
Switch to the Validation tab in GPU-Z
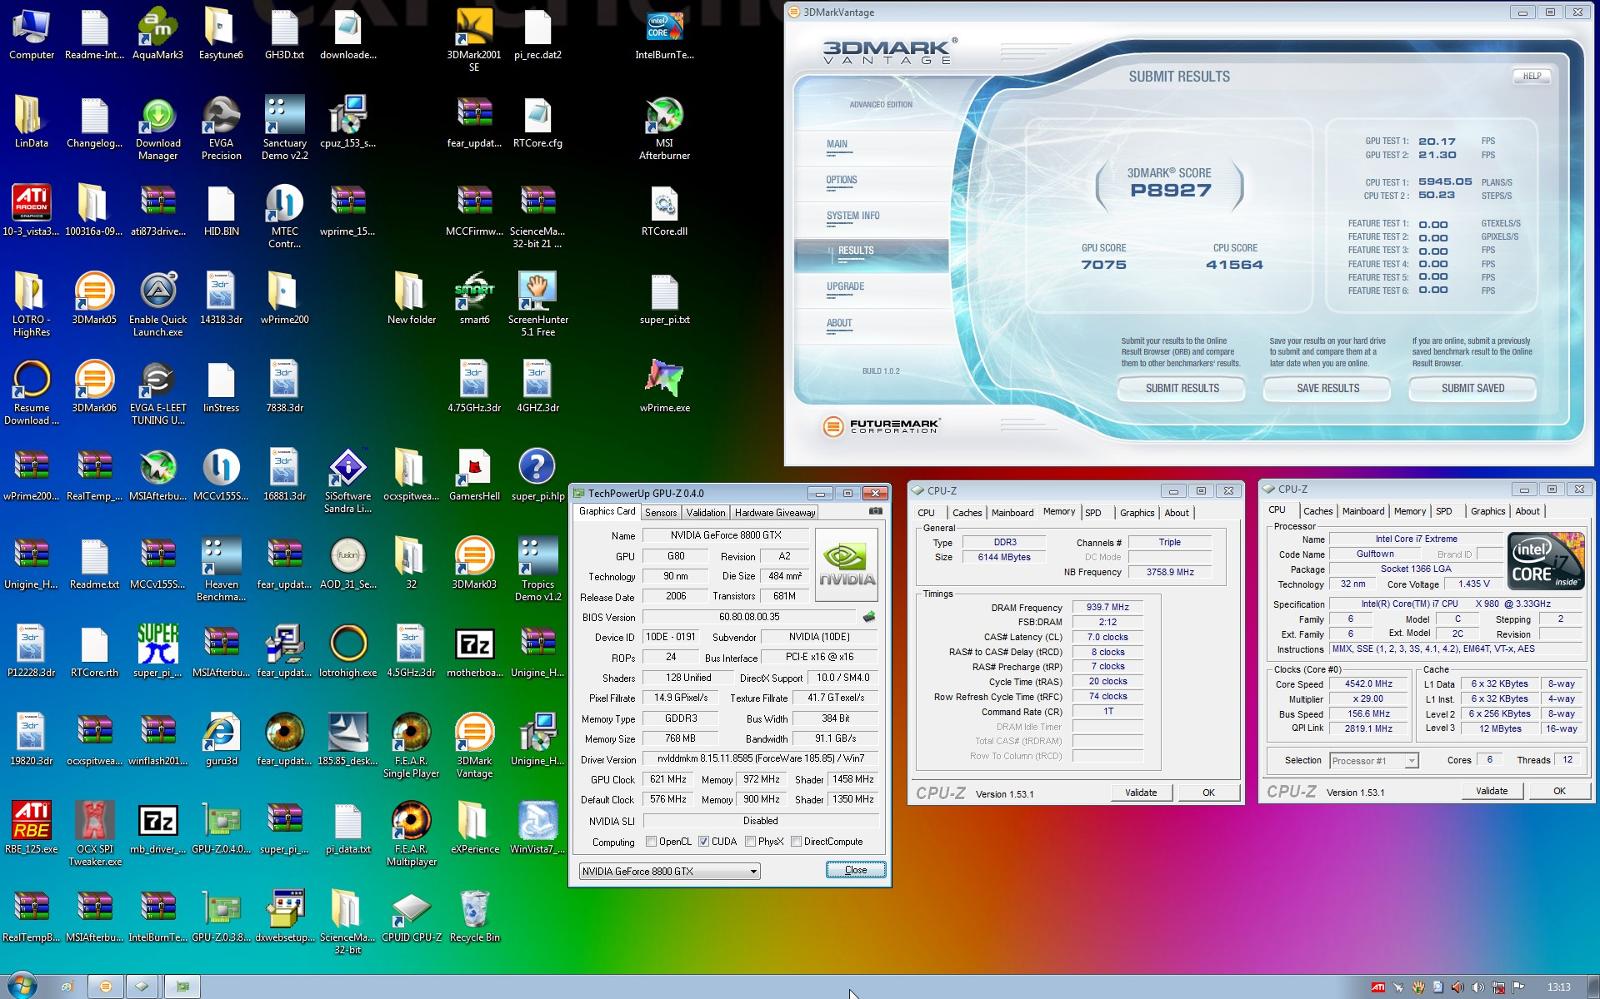(x=706, y=512)
